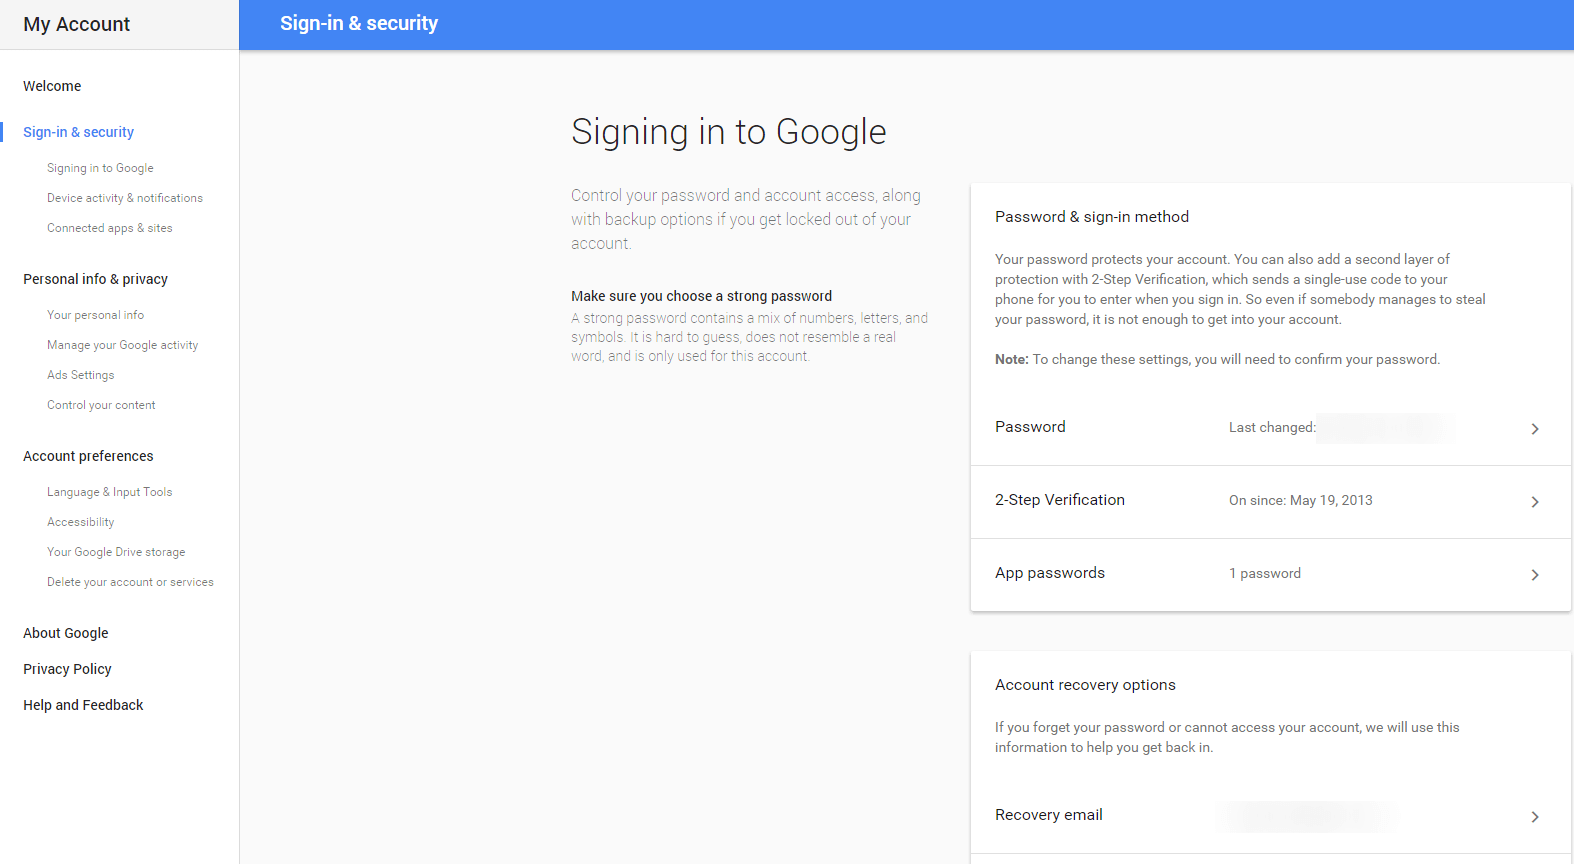Open Your personal info link

[x=95, y=315]
